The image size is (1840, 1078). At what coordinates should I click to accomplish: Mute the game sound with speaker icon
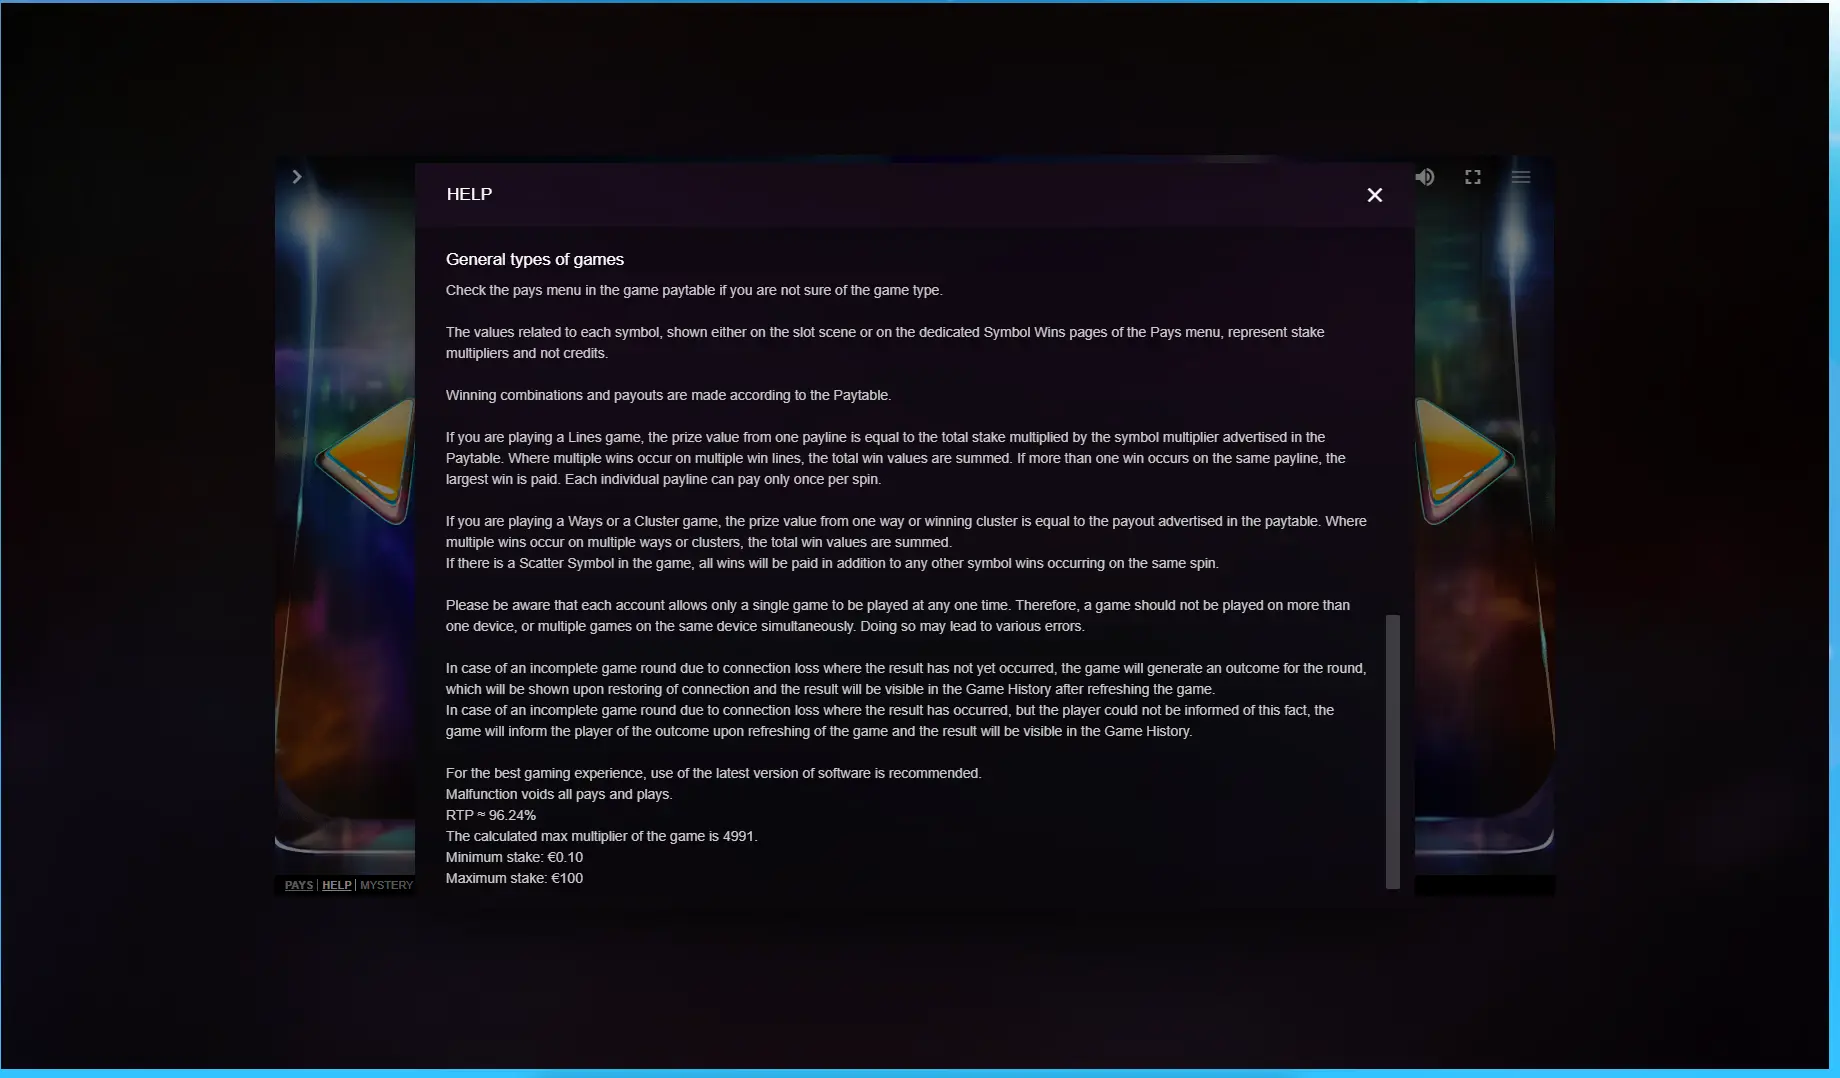tap(1425, 177)
